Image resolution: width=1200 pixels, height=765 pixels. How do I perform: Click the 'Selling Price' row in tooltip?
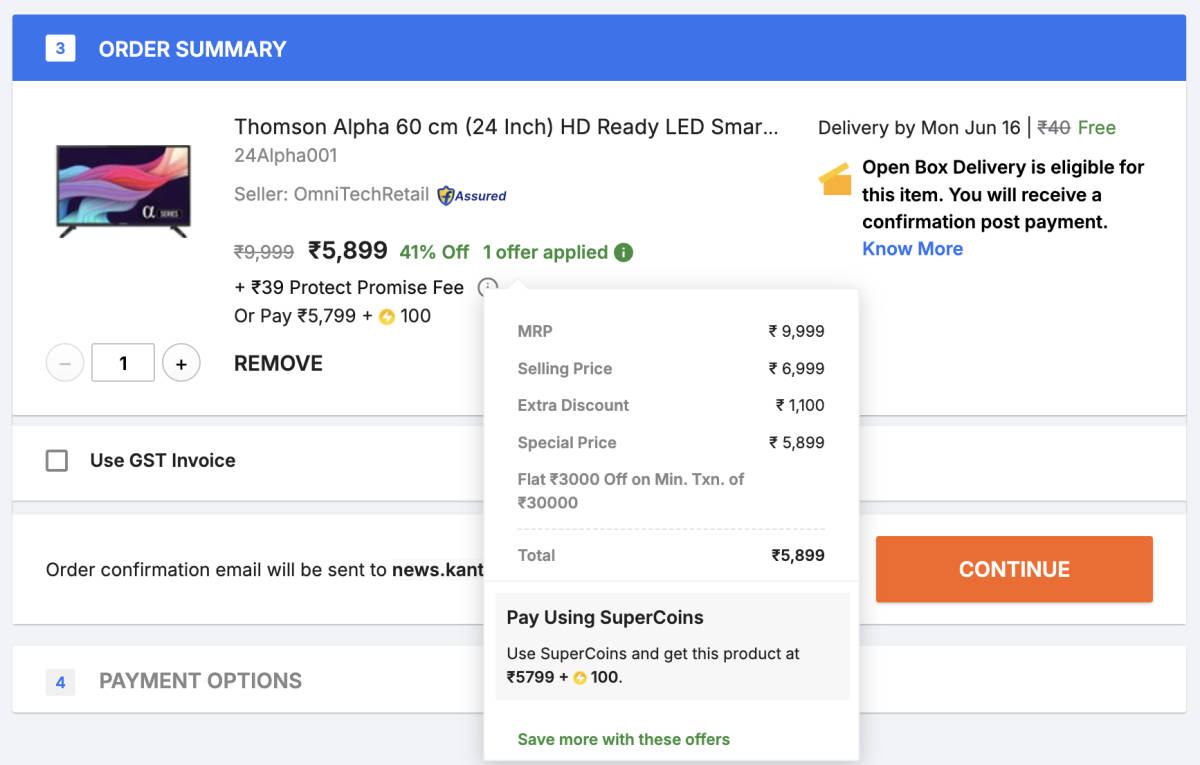tap(671, 369)
